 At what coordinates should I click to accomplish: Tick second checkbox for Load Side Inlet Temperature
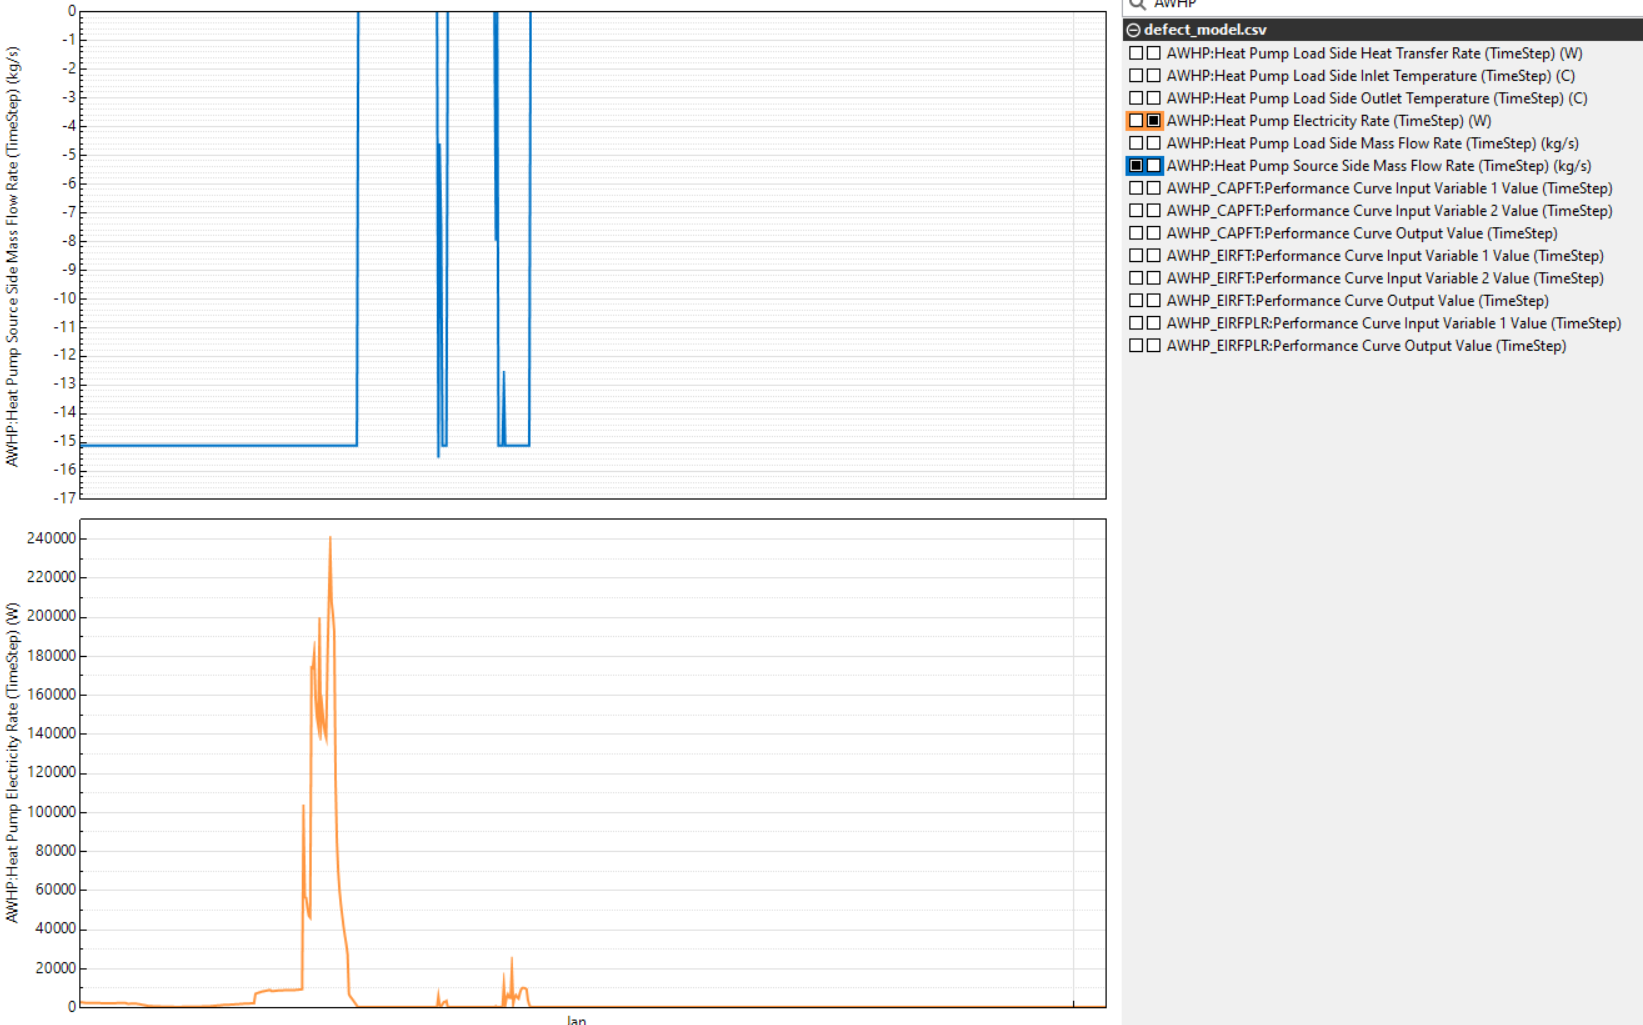click(x=1154, y=76)
